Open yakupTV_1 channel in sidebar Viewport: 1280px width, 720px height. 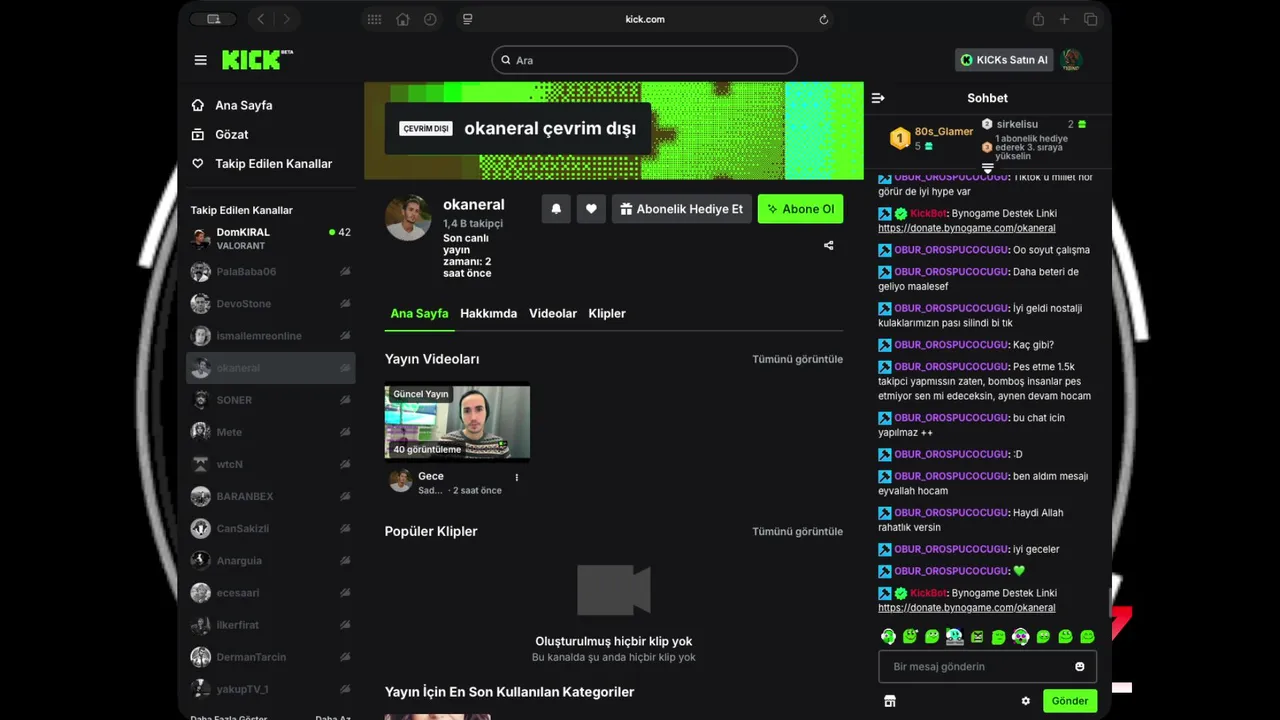click(x=270, y=689)
